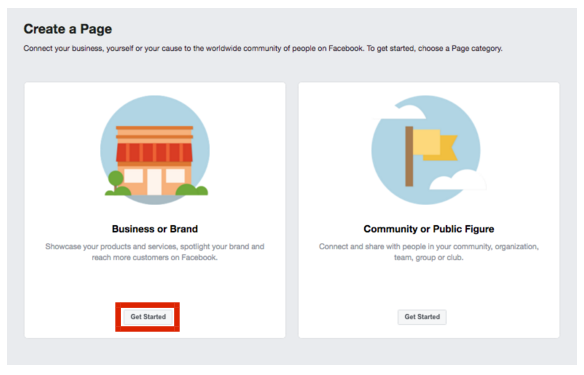584x375 pixels.
Task: Click the Community or Public Figure heading
Action: (429, 229)
